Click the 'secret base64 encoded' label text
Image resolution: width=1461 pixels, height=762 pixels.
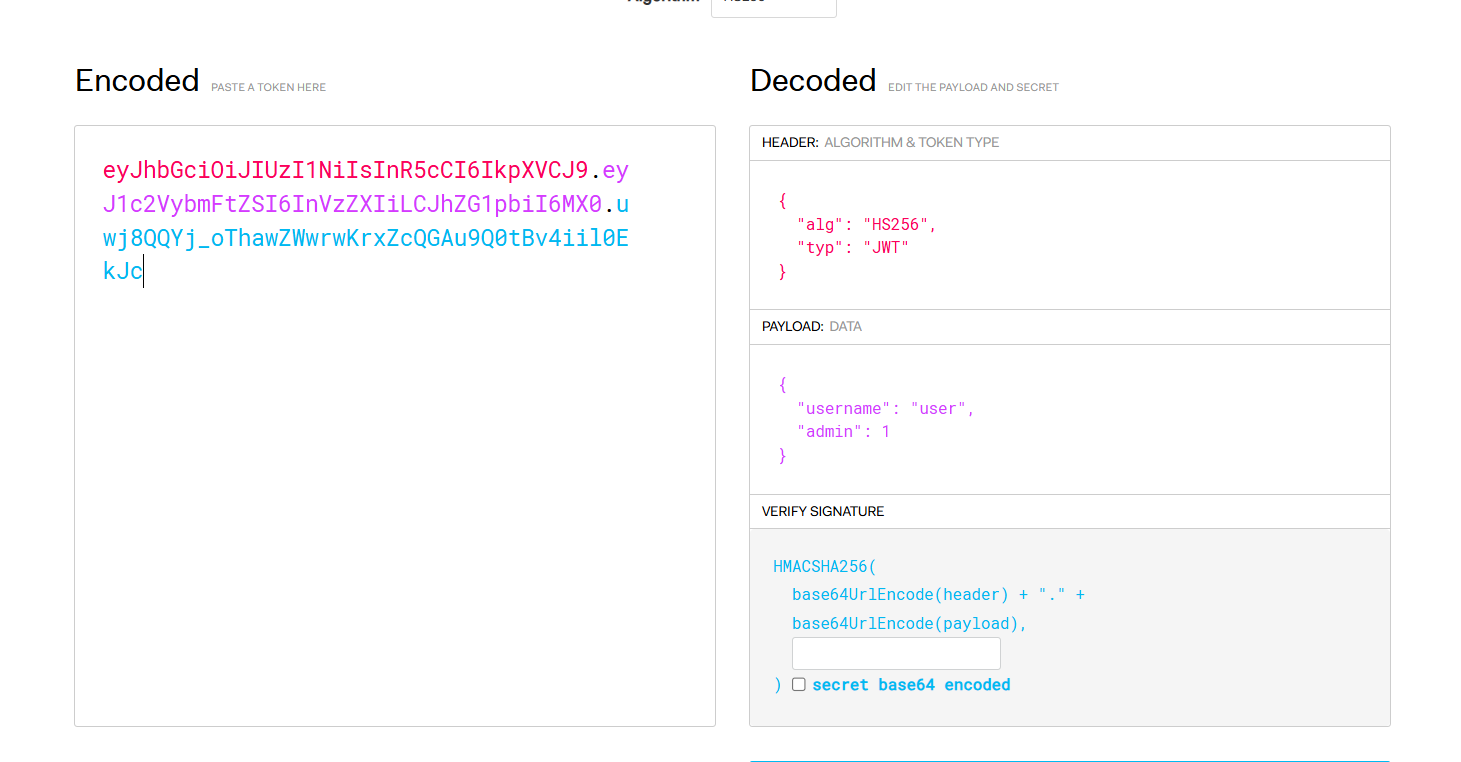pos(910,685)
